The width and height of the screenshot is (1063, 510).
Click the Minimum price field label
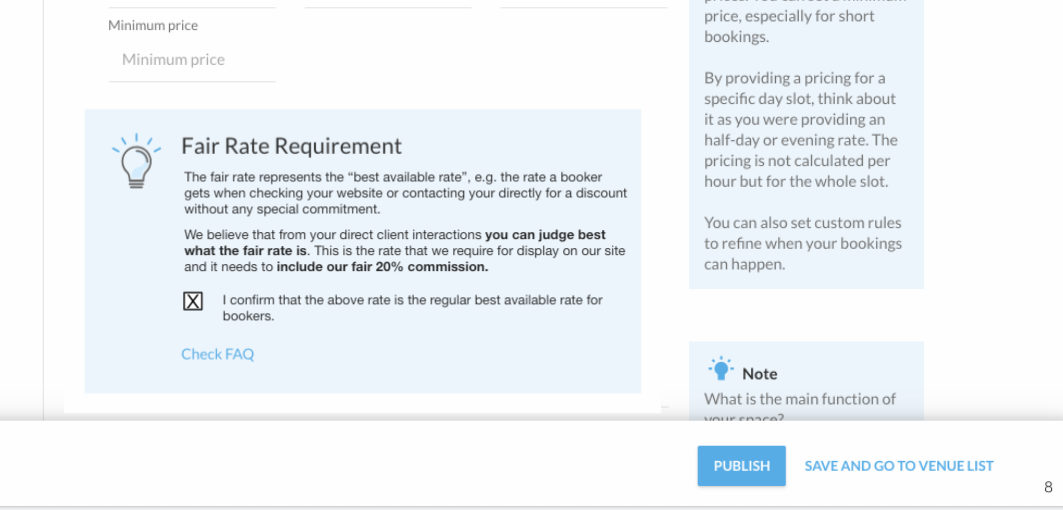[x=153, y=26]
